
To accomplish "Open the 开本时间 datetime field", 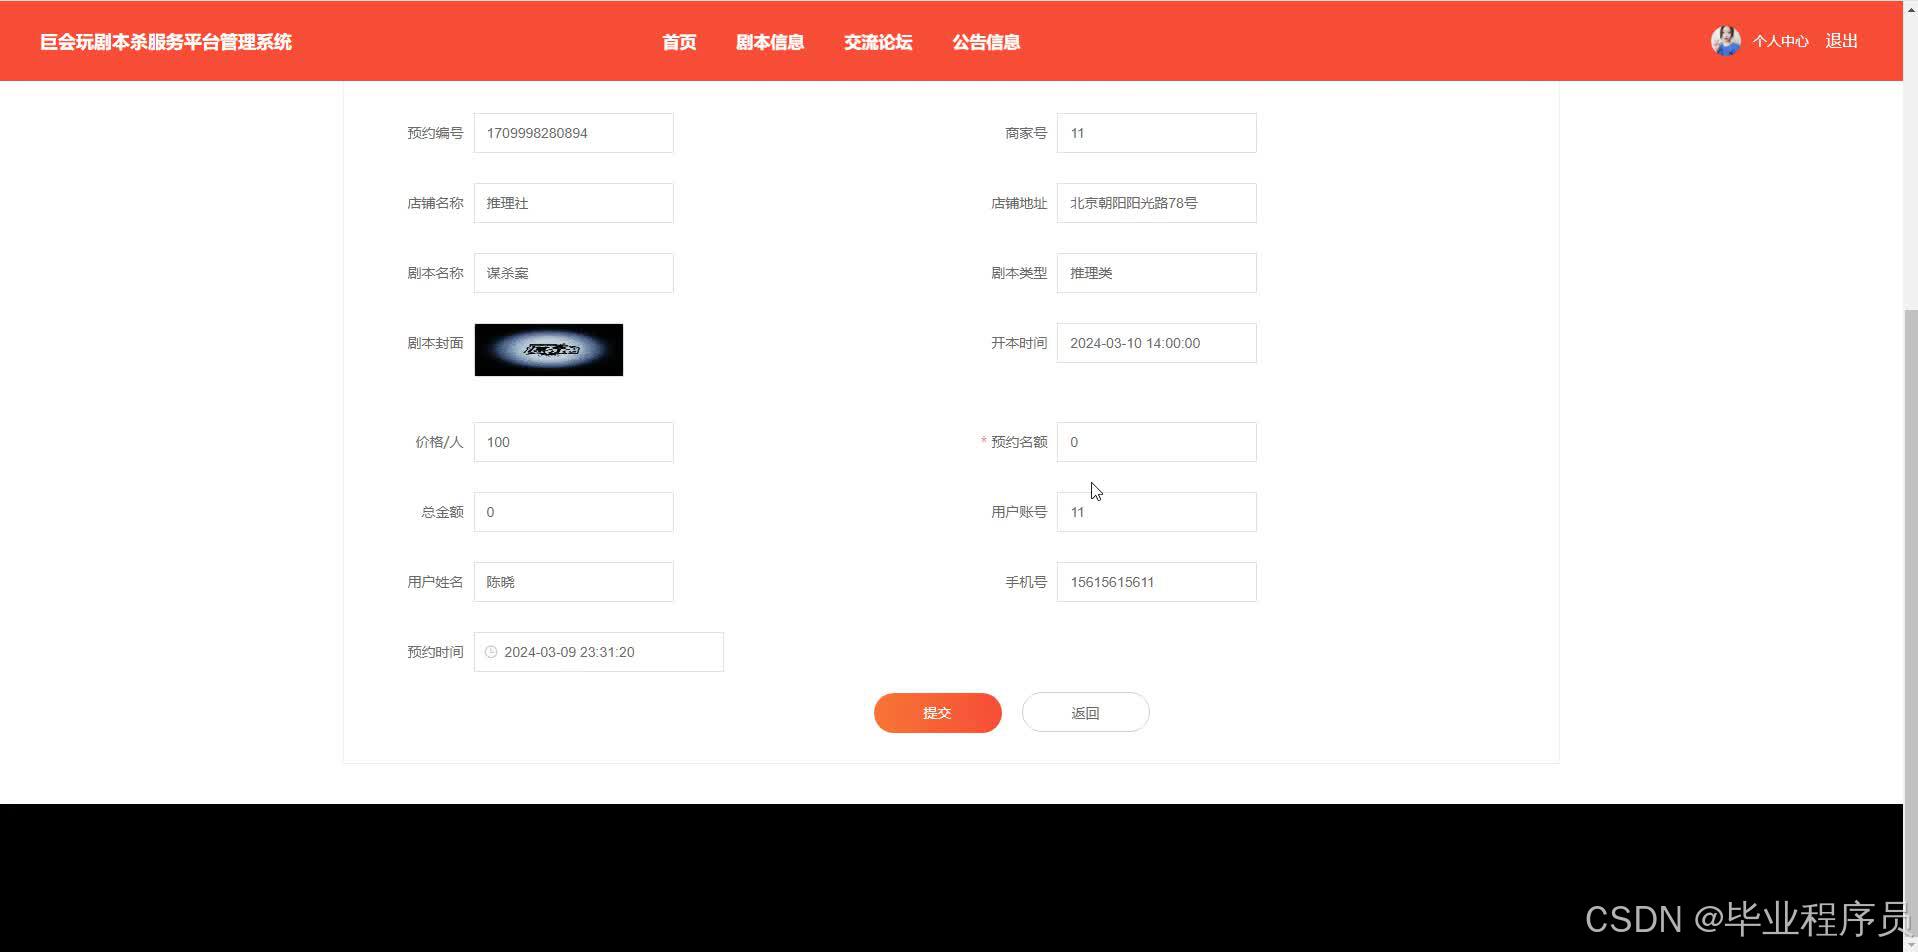I will pyautogui.click(x=1156, y=342).
